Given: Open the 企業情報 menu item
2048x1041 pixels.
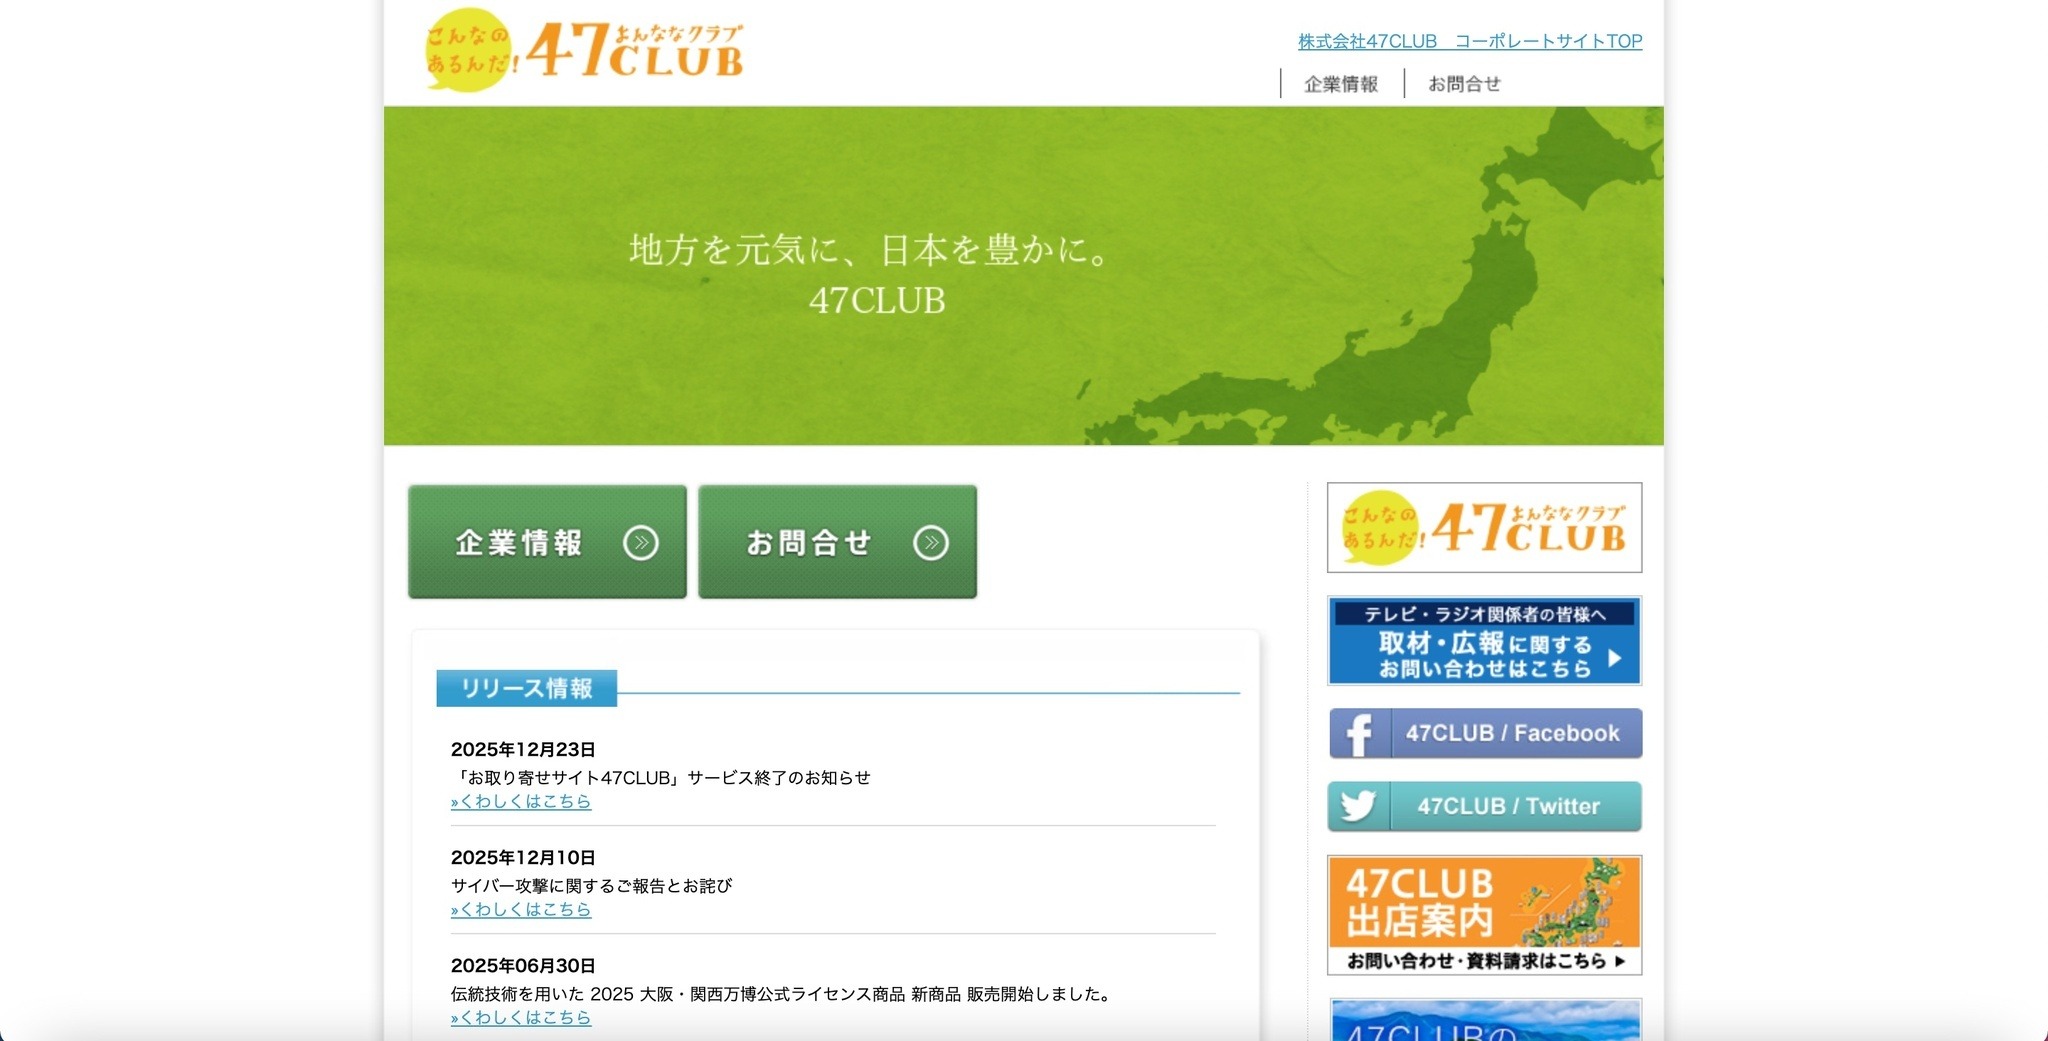Looking at the screenshot, I should click(x=1340, y=83).
